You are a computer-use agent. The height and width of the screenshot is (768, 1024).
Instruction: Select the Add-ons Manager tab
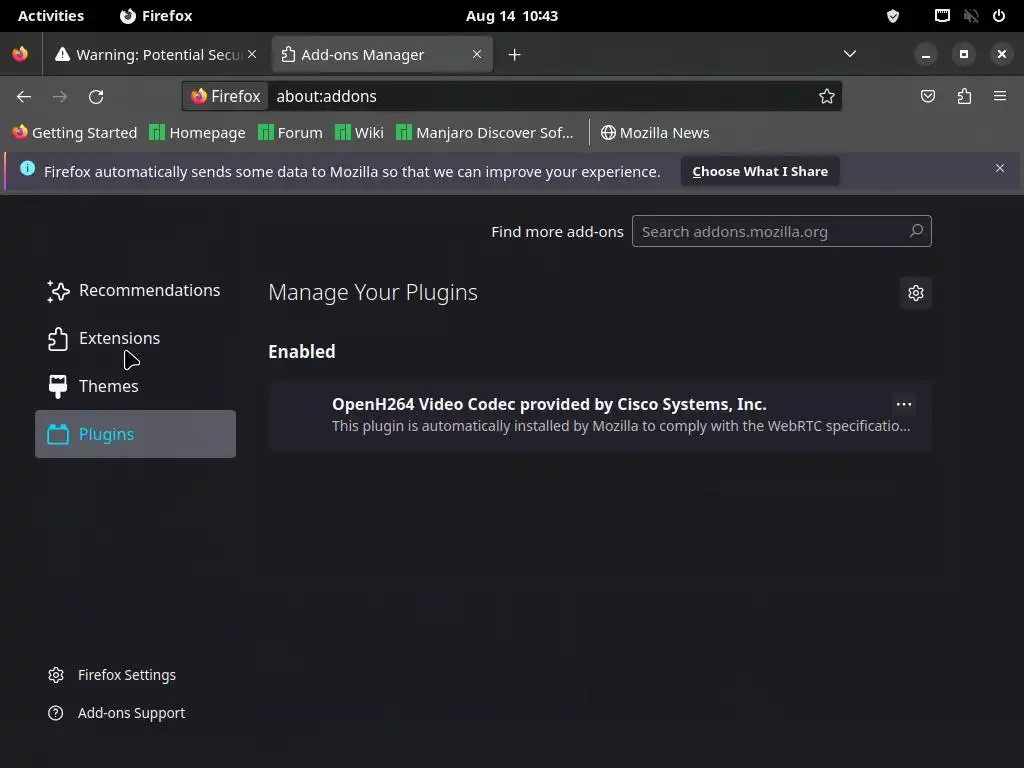pos(382,55)
